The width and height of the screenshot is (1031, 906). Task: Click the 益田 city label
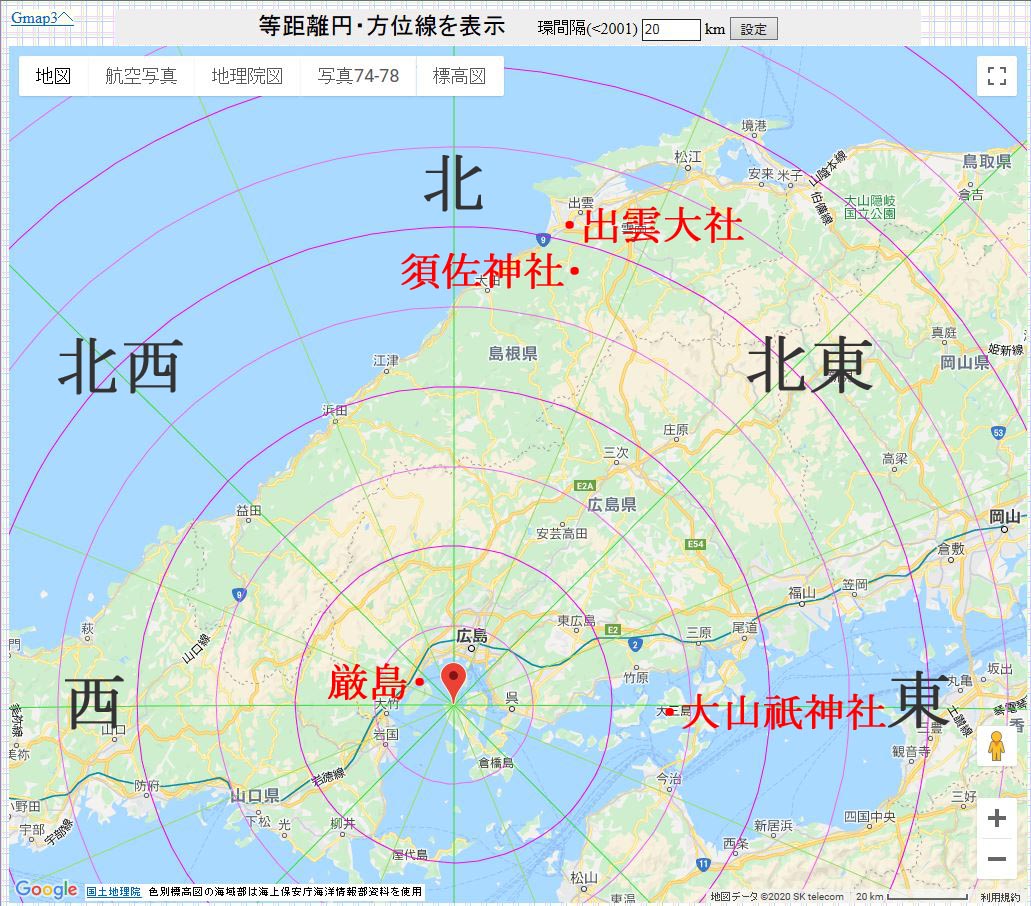[249, 510]
